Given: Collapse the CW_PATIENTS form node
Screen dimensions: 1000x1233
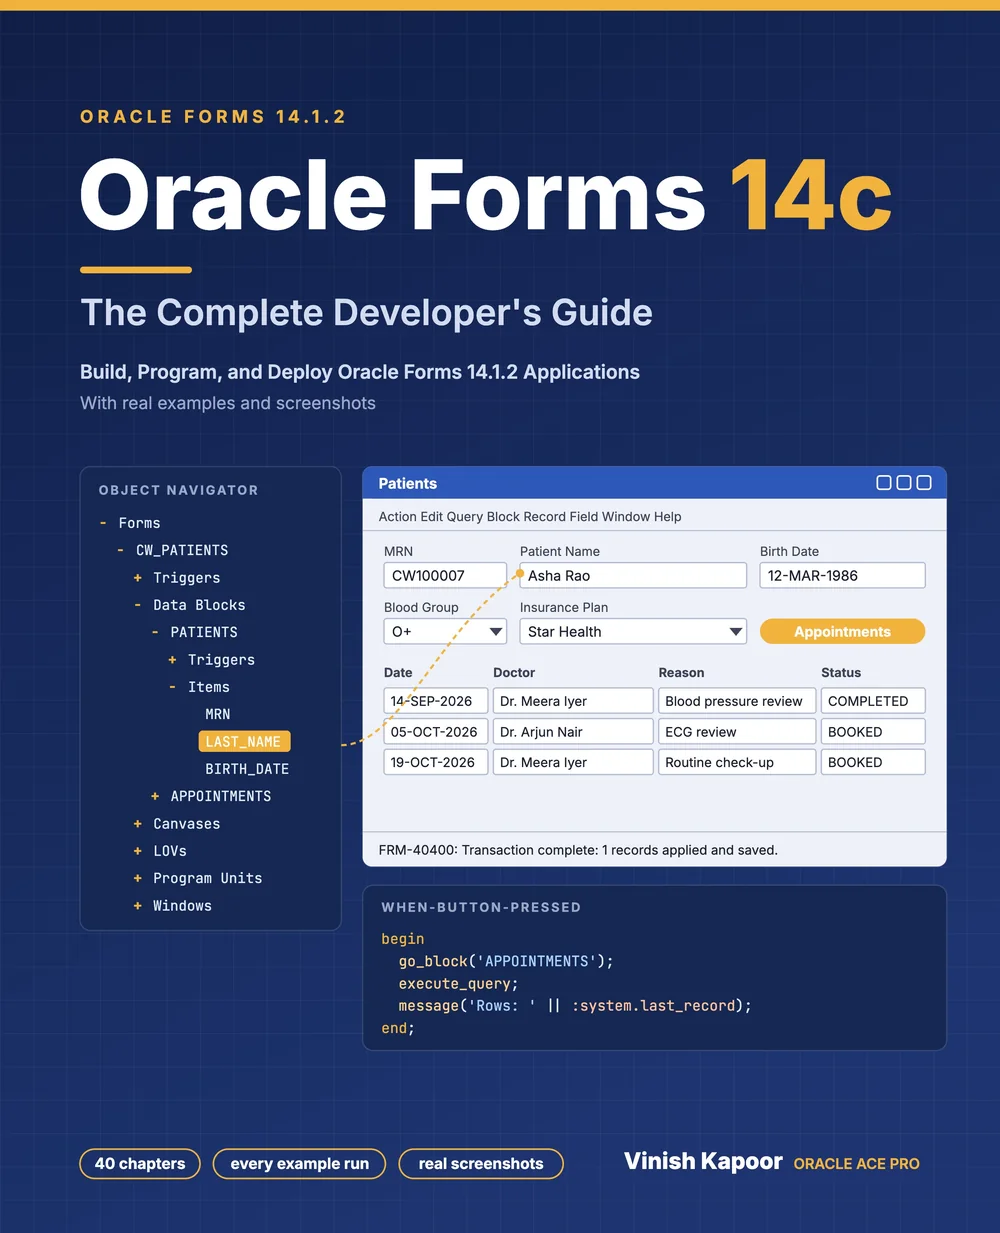Looking at the screenshot, I should coord(120,550).
